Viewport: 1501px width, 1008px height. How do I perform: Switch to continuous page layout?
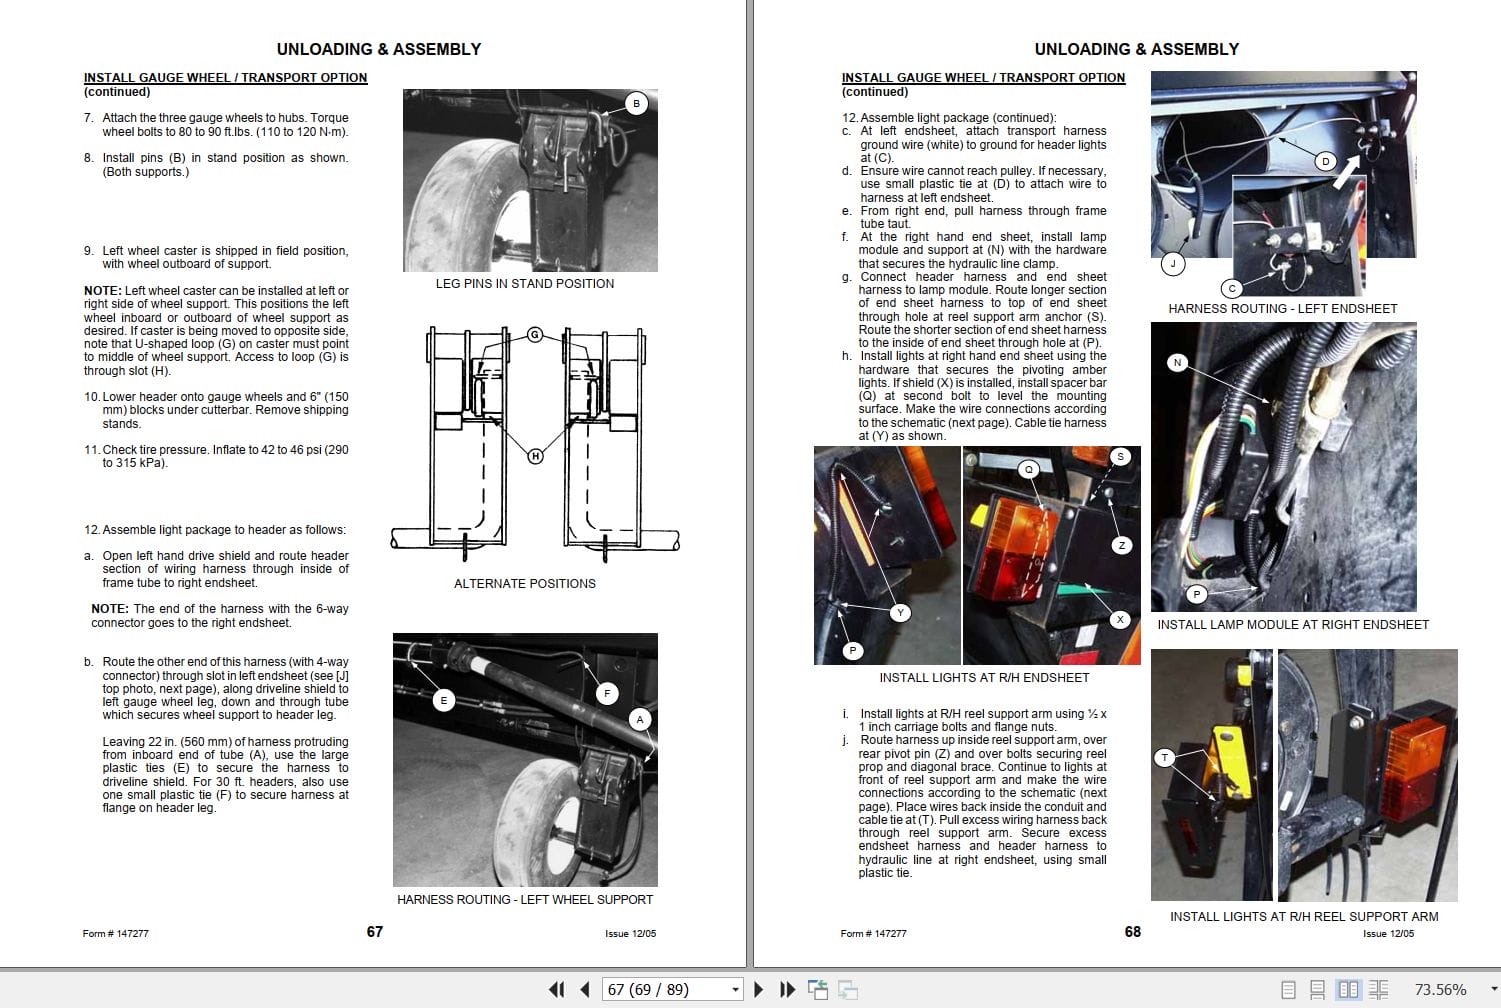[x=1317, y=990]
